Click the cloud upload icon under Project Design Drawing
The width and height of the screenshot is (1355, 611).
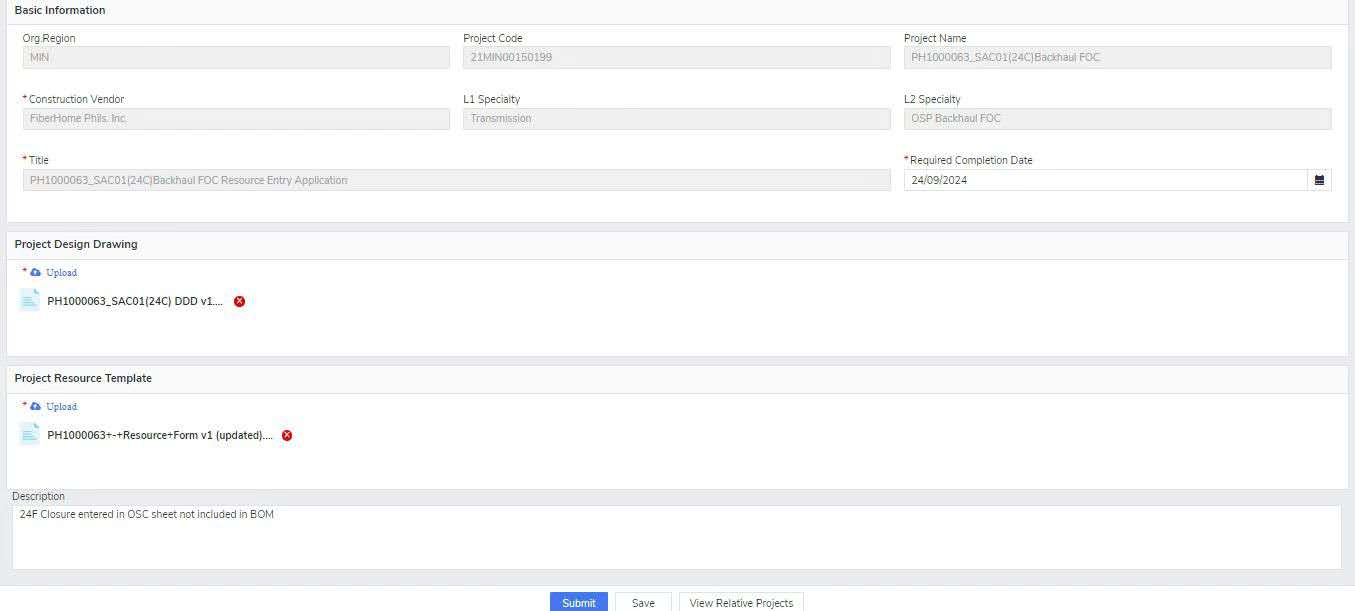click(x=36, y=272)
